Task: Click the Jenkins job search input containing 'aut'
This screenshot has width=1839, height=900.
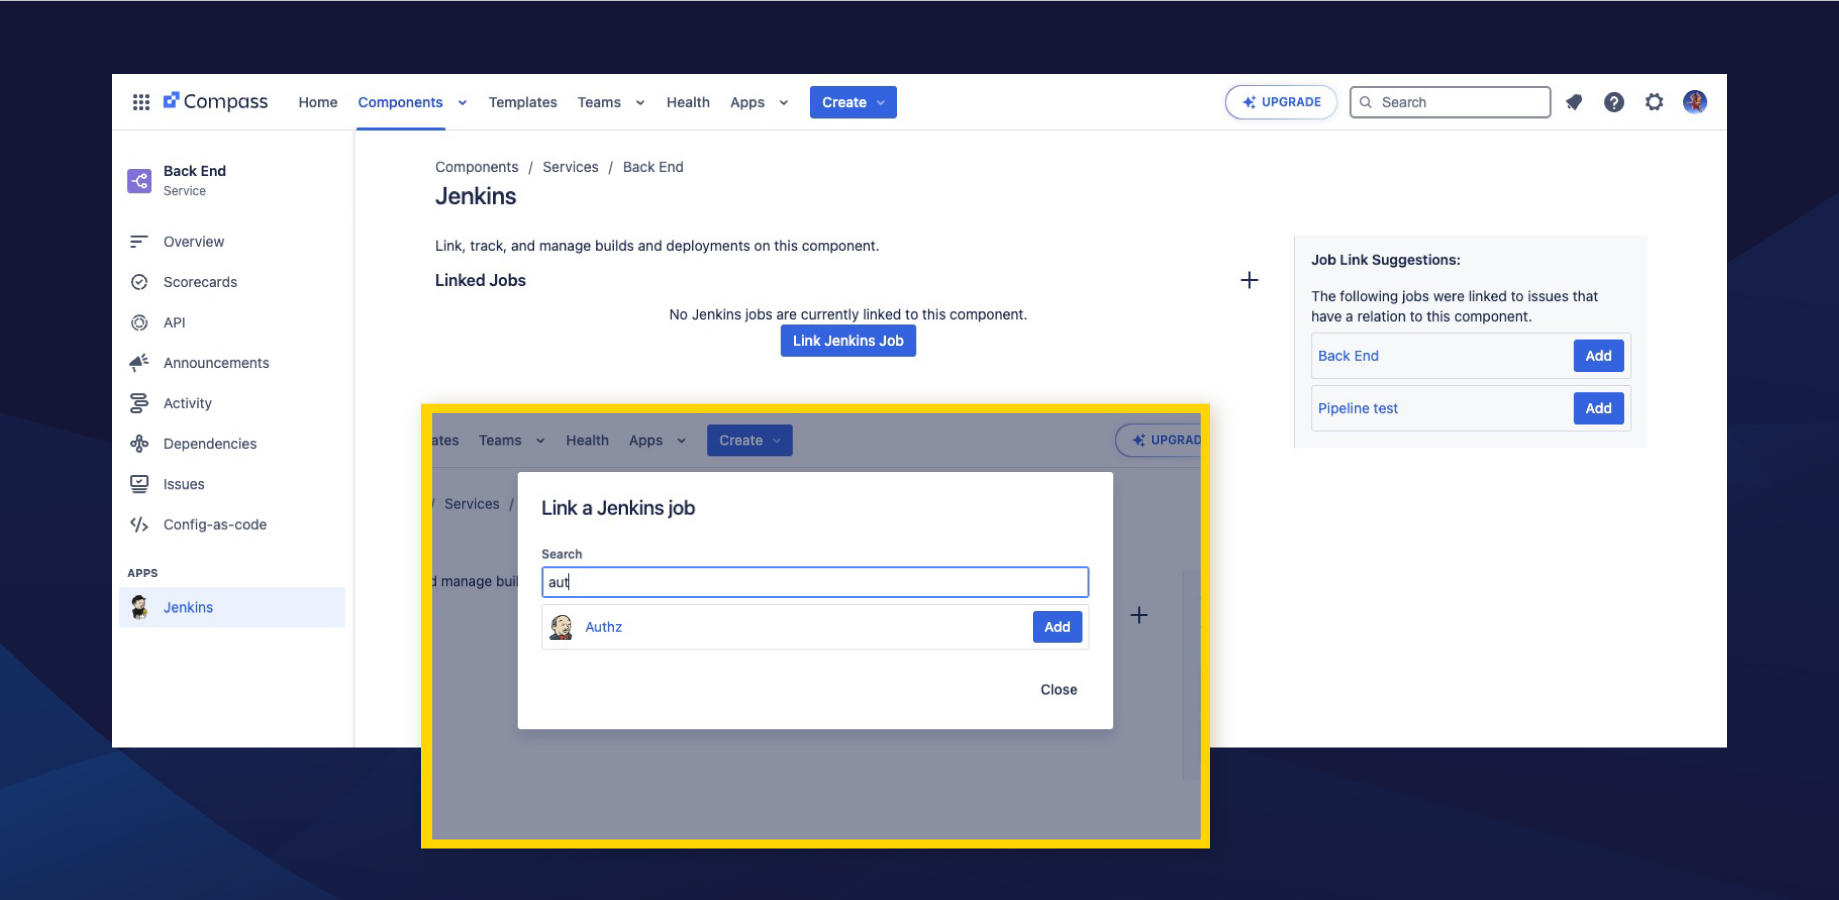Action: [815, 582]
